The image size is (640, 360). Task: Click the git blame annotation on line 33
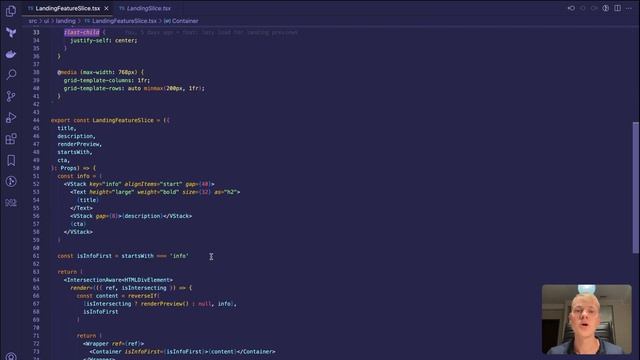pos(211,32)
